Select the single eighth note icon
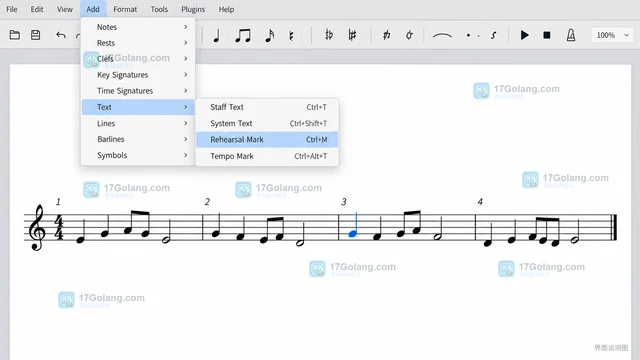 [x=269, y=36]
